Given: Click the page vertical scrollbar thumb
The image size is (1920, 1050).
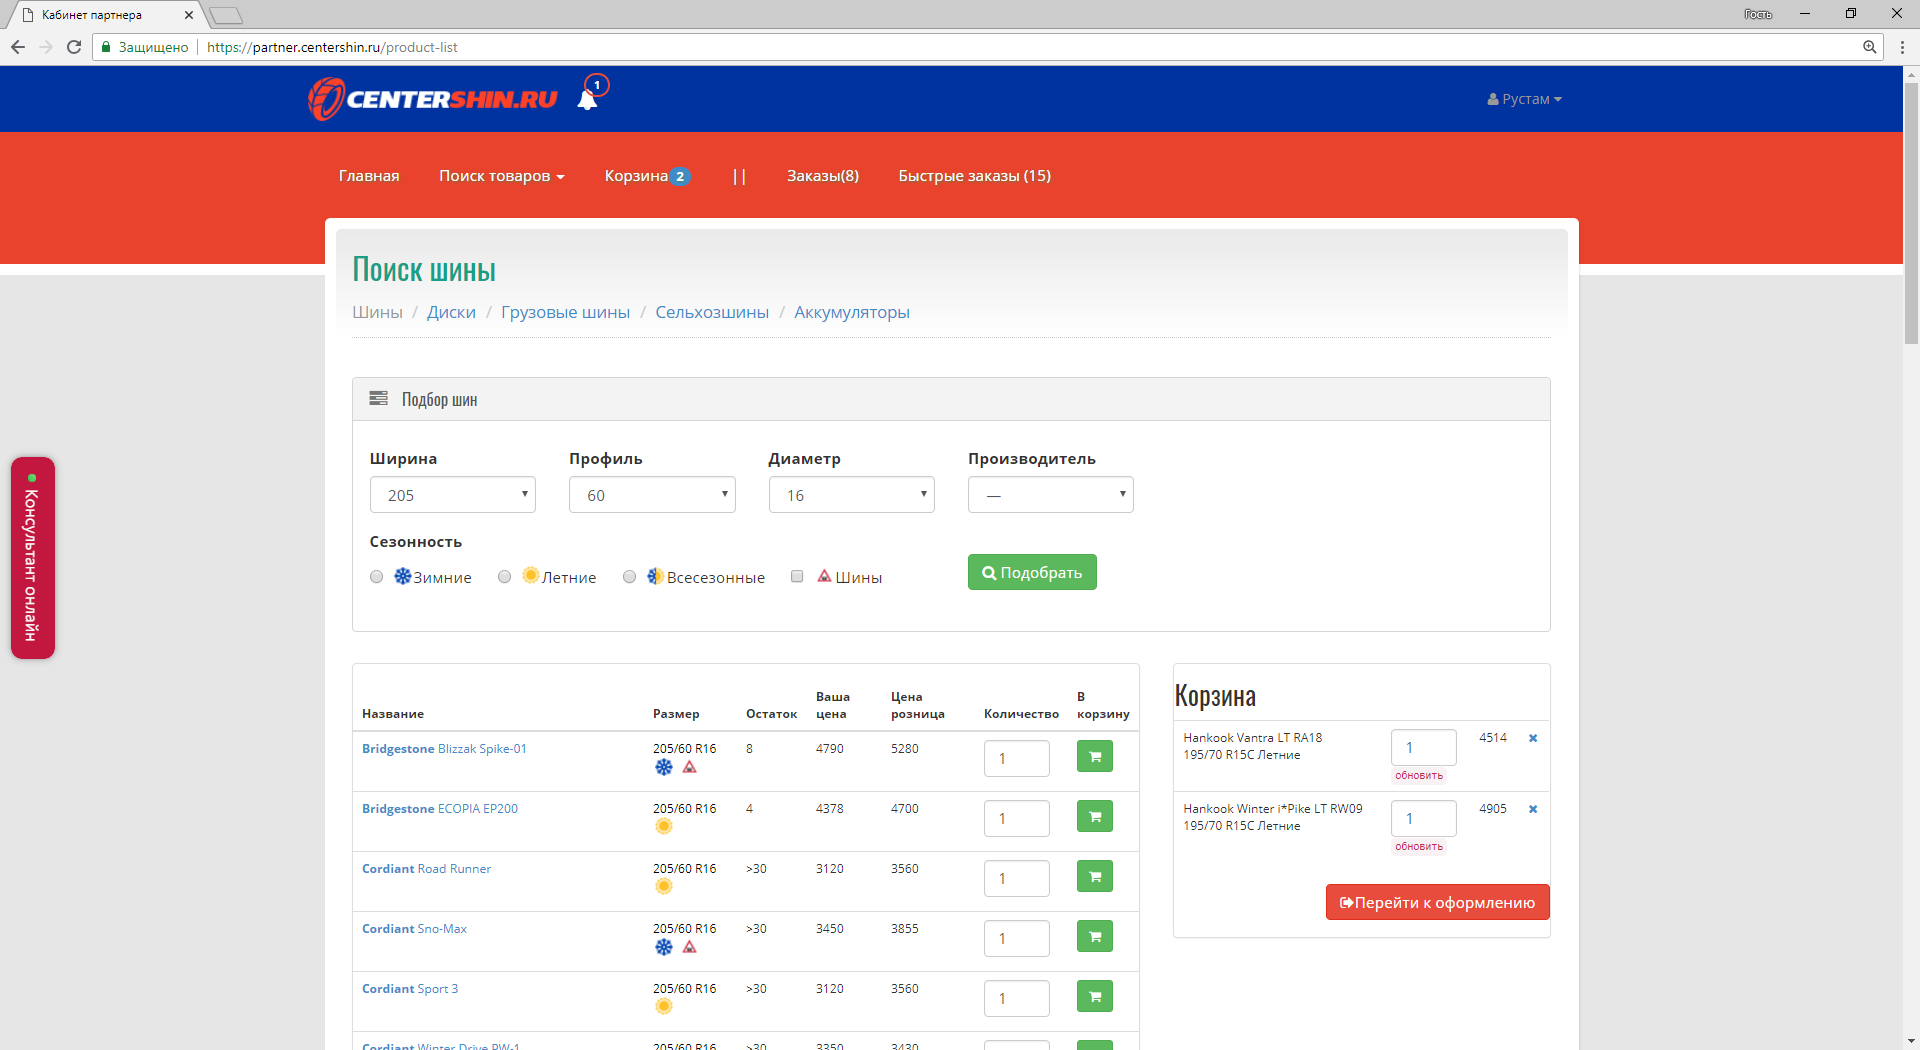Looking at the screenshot, I should point(1911,212).
